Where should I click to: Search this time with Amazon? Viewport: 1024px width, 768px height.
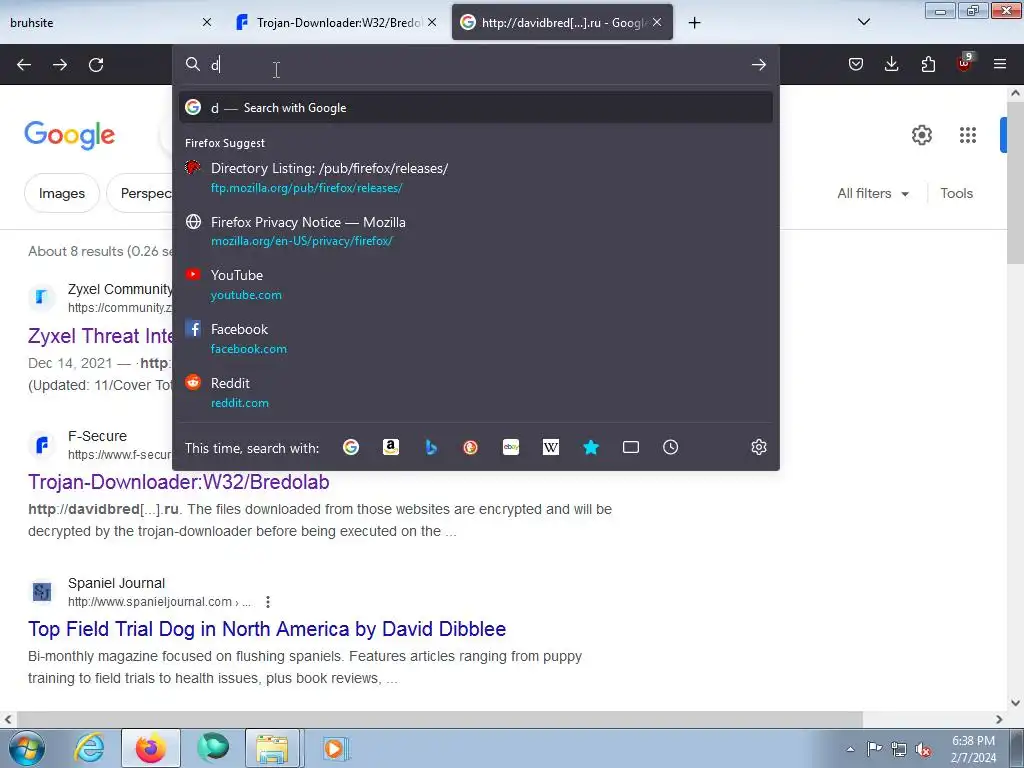click(x=391, y=447)
